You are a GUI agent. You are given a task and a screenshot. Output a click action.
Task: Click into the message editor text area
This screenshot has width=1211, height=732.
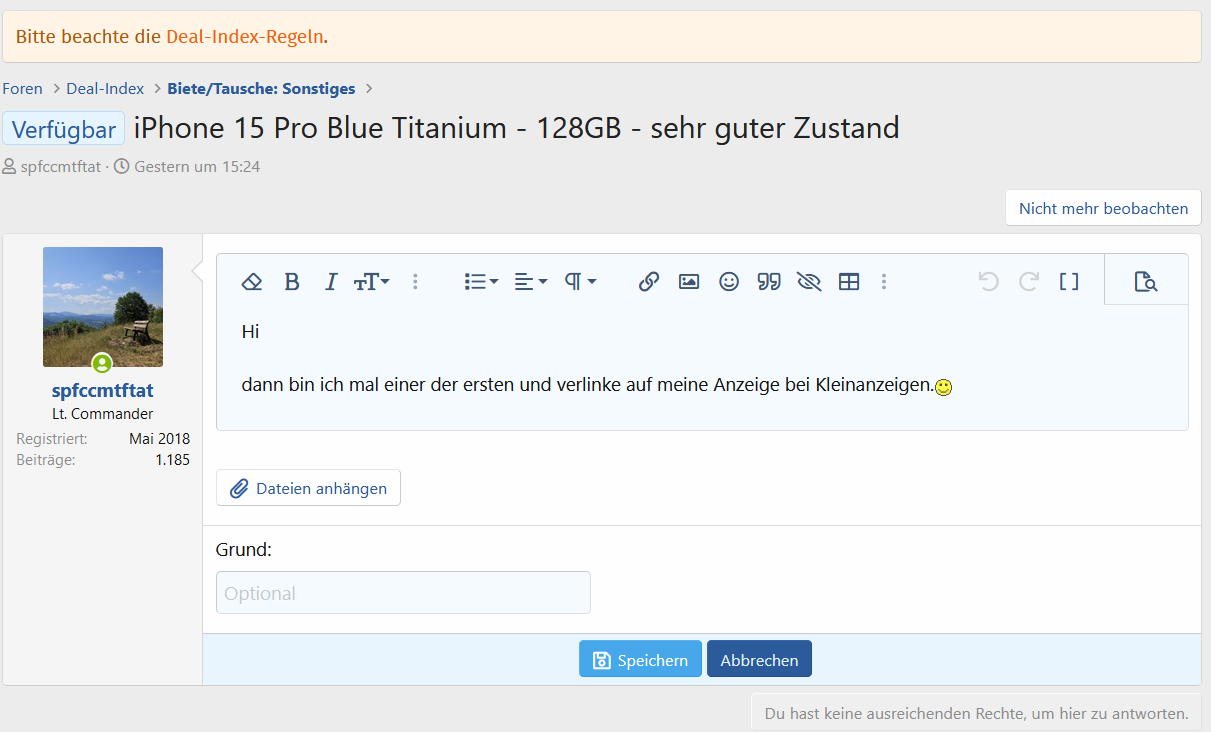coord(702,367)
